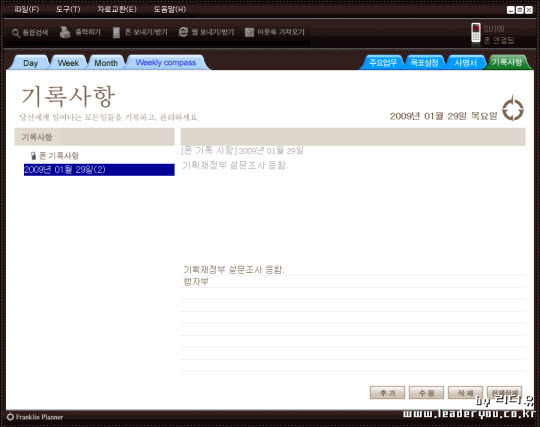The height and width of the screenshot is (427, 540).
Task: Open the 주요업무 tab
Action: 383,63
